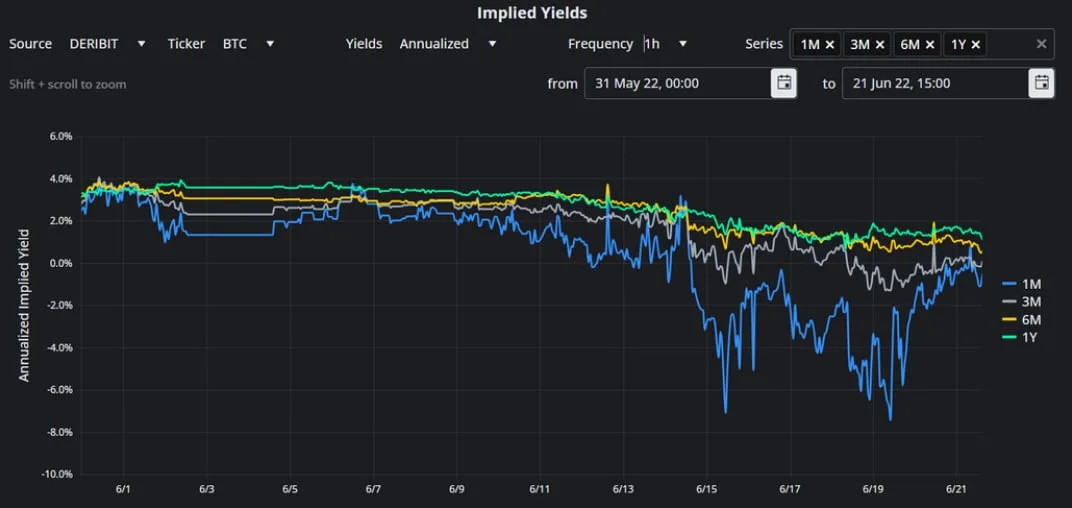1072x508 pixels.
Task: Toggle the 1Y series in the legend
Action: click(x=1020, y=337)
